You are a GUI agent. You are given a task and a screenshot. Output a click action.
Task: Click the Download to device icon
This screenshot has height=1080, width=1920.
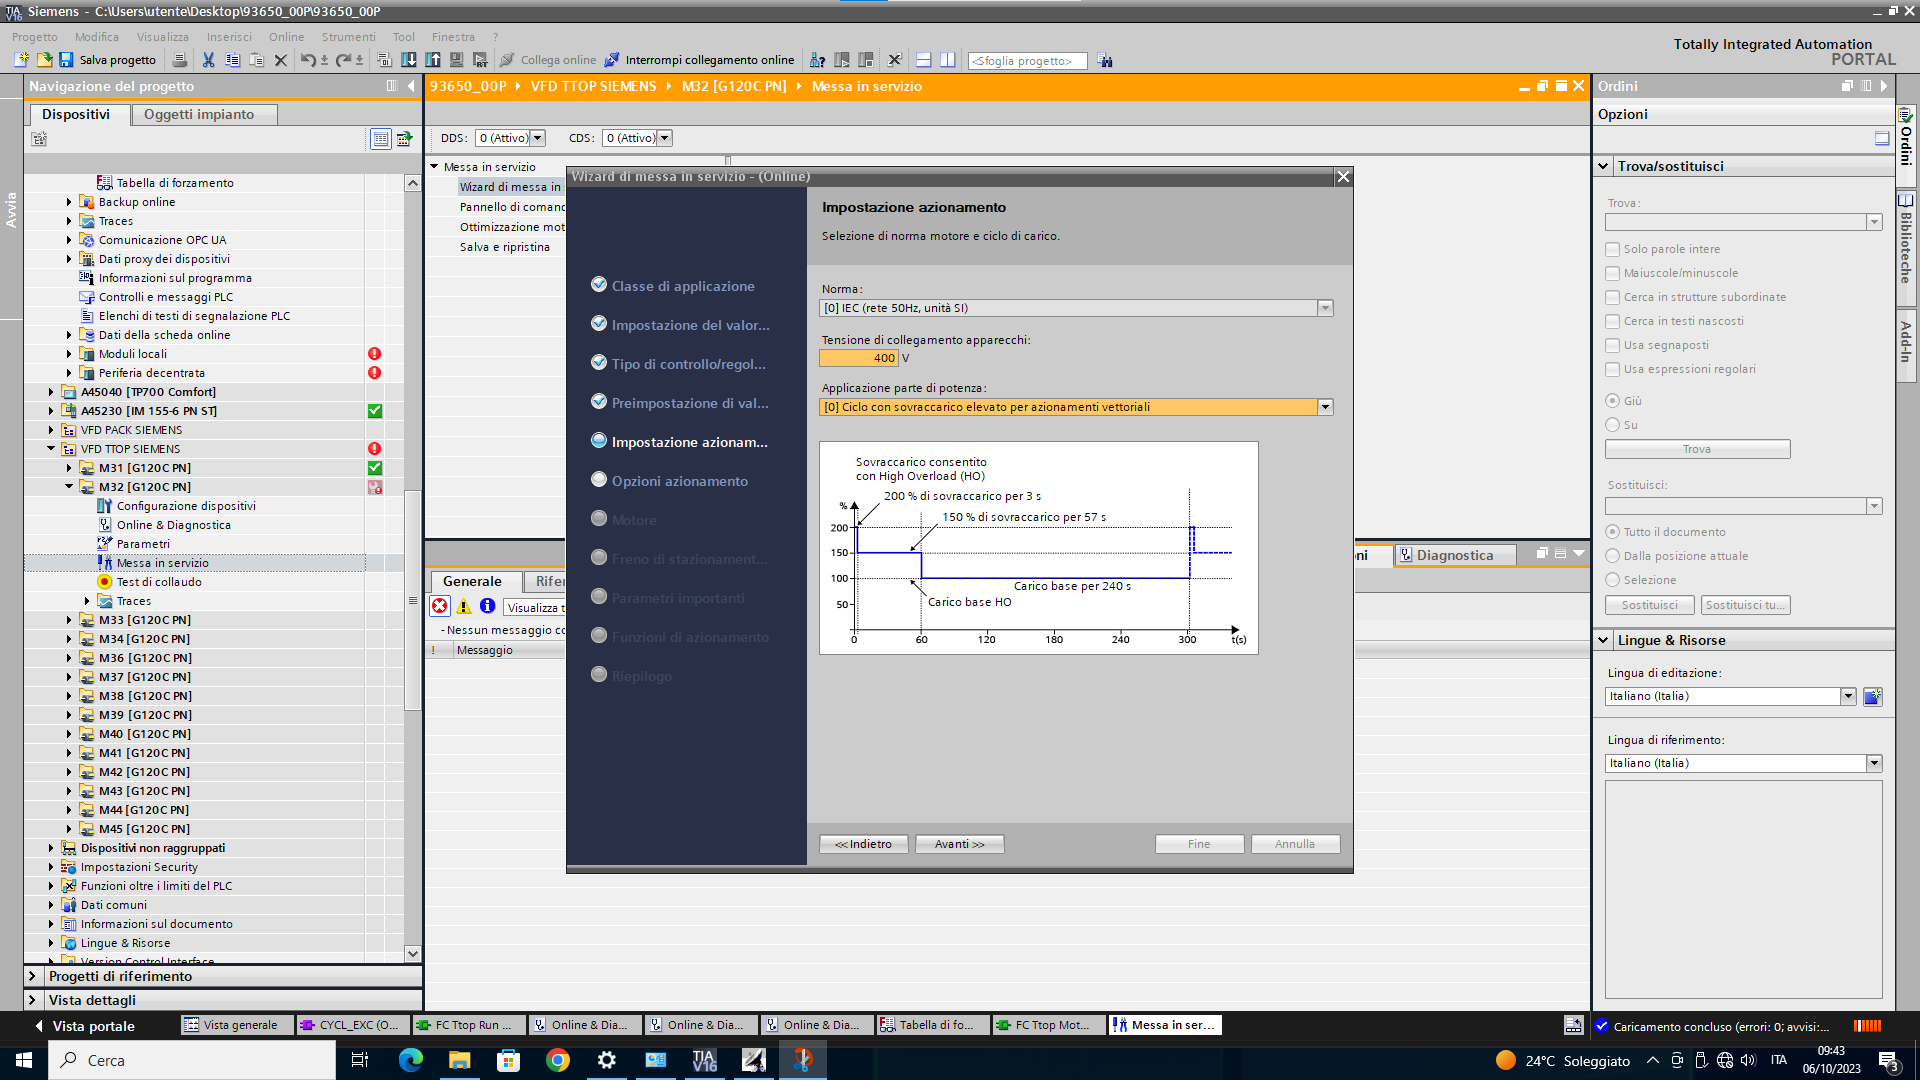pos(409,60)
